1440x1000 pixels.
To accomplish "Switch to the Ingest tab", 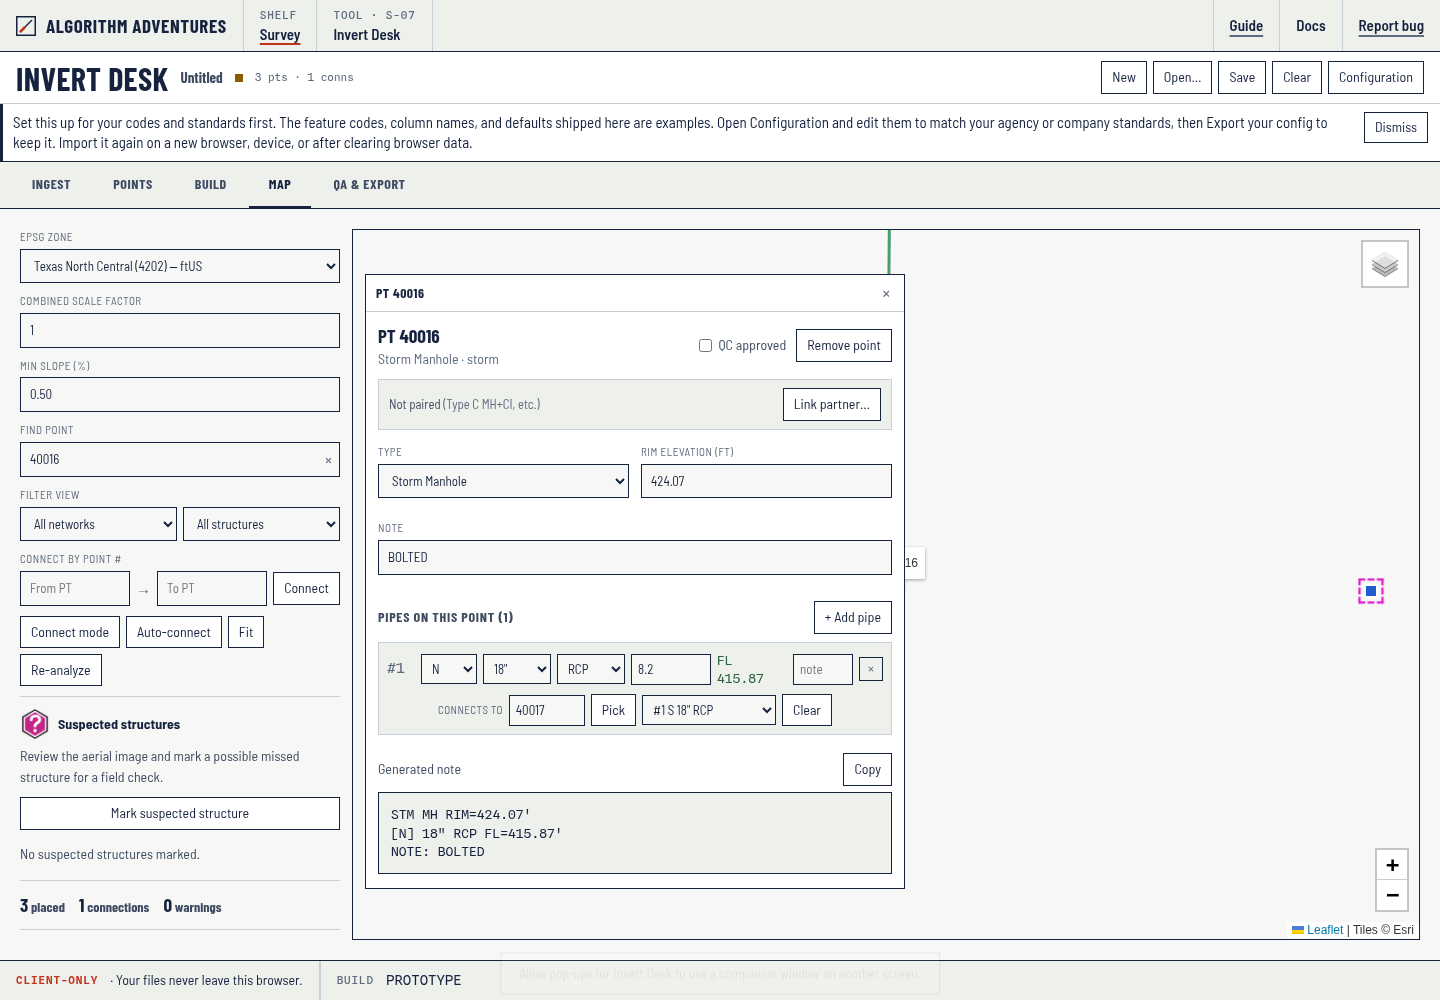I will [x=51, y=185].
